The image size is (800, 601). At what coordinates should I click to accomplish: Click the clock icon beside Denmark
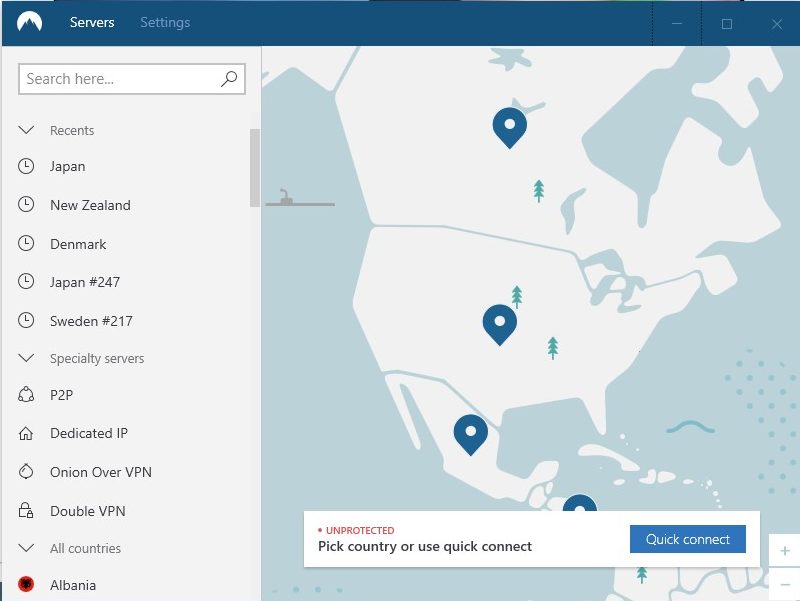(x=26, y=243)
